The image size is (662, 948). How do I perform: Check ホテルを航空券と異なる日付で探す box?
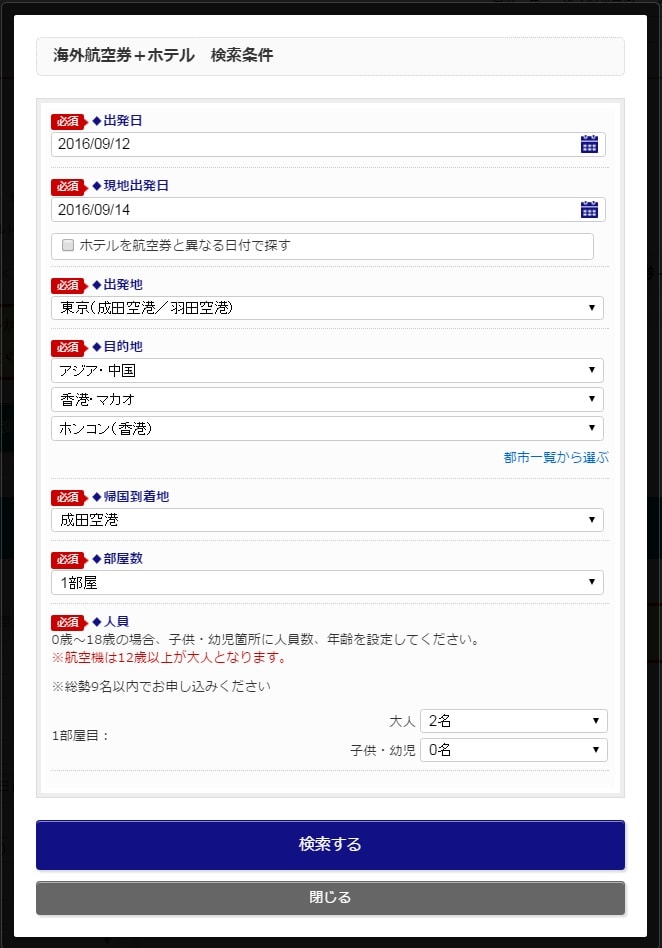click(68, 245)
